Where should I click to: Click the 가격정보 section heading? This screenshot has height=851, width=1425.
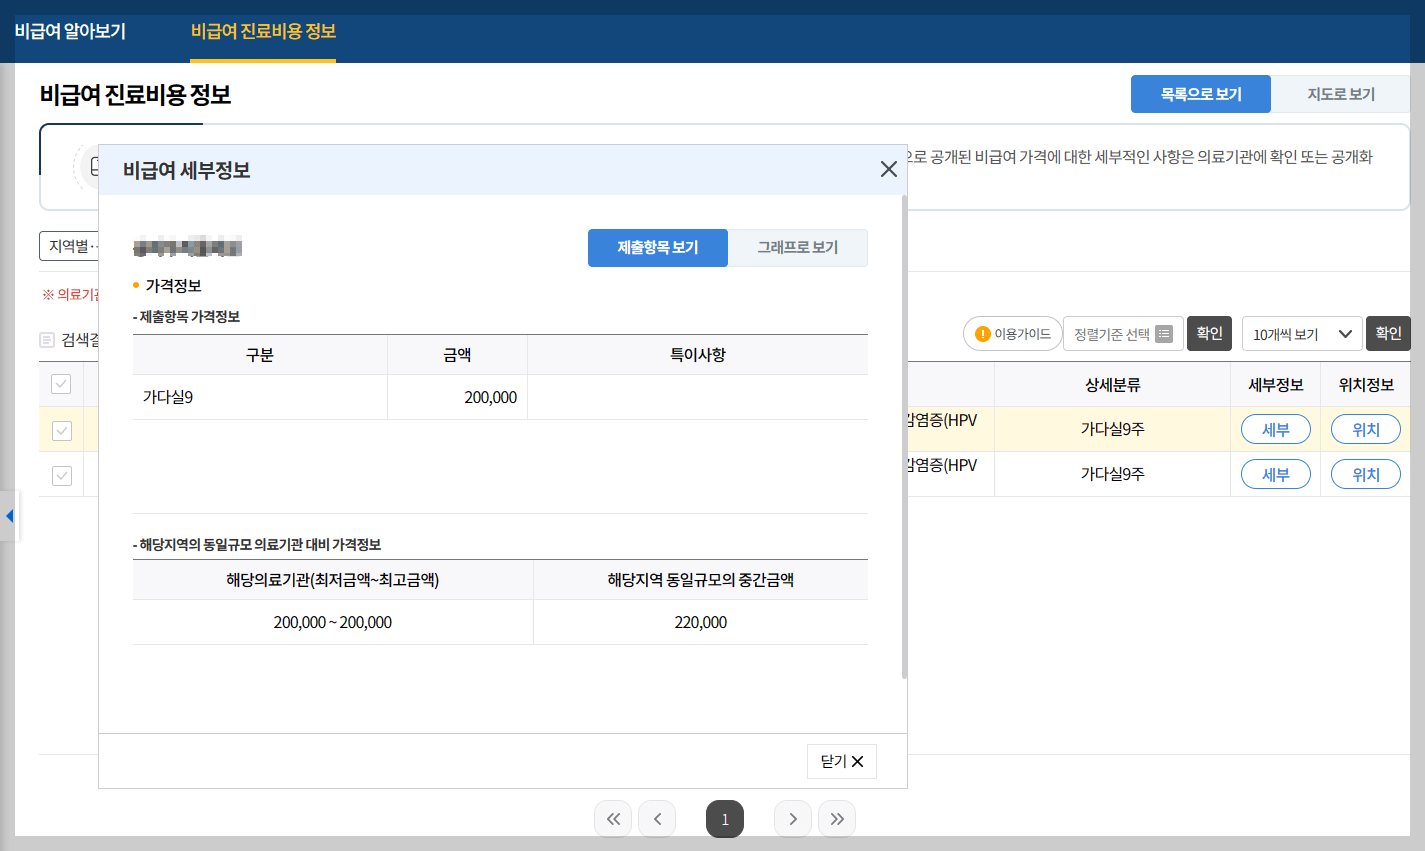pos(173,286)
